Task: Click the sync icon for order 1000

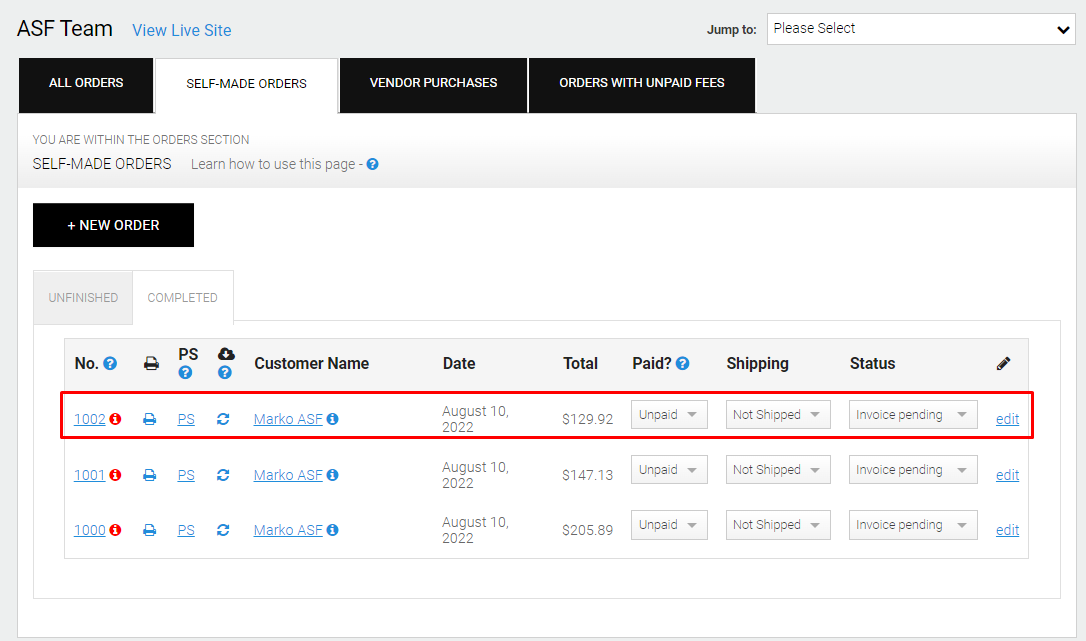Action: click(223, 530)
